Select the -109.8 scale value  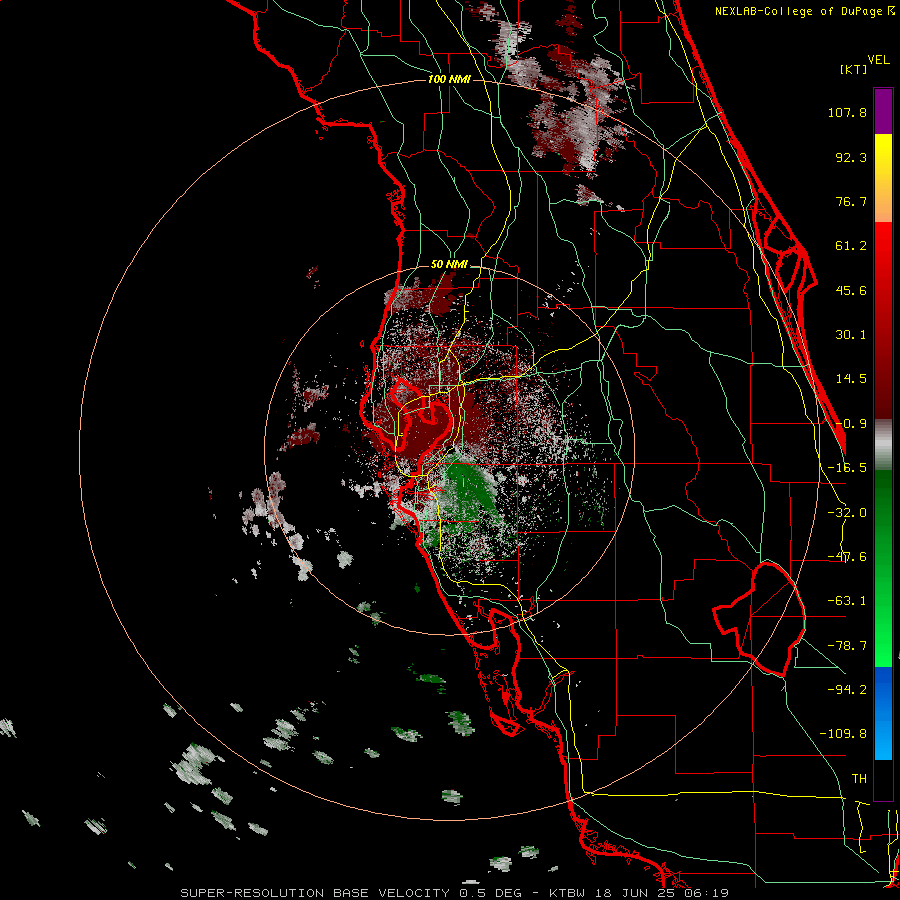(843, 734)
